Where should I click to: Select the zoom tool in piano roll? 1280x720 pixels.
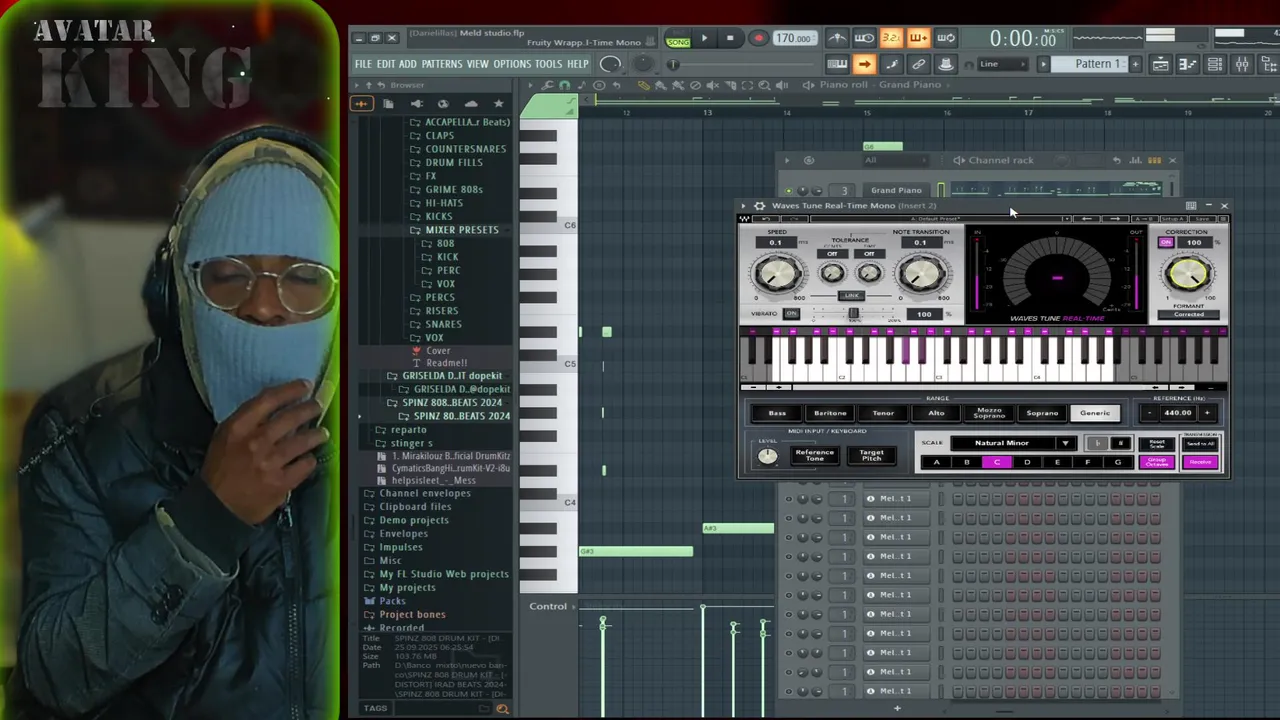point(765,85)
